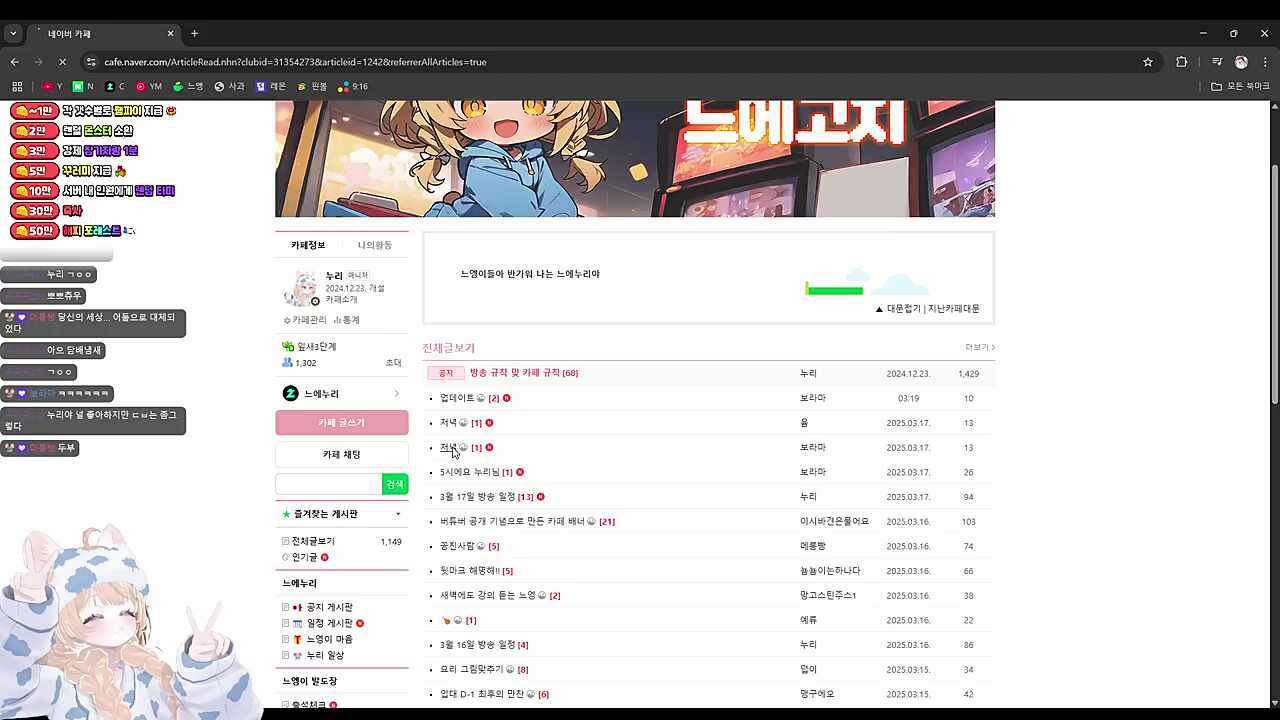Open the '누리 일상' board
This screenshot has height=720, width=1280.
coord(325,655)
